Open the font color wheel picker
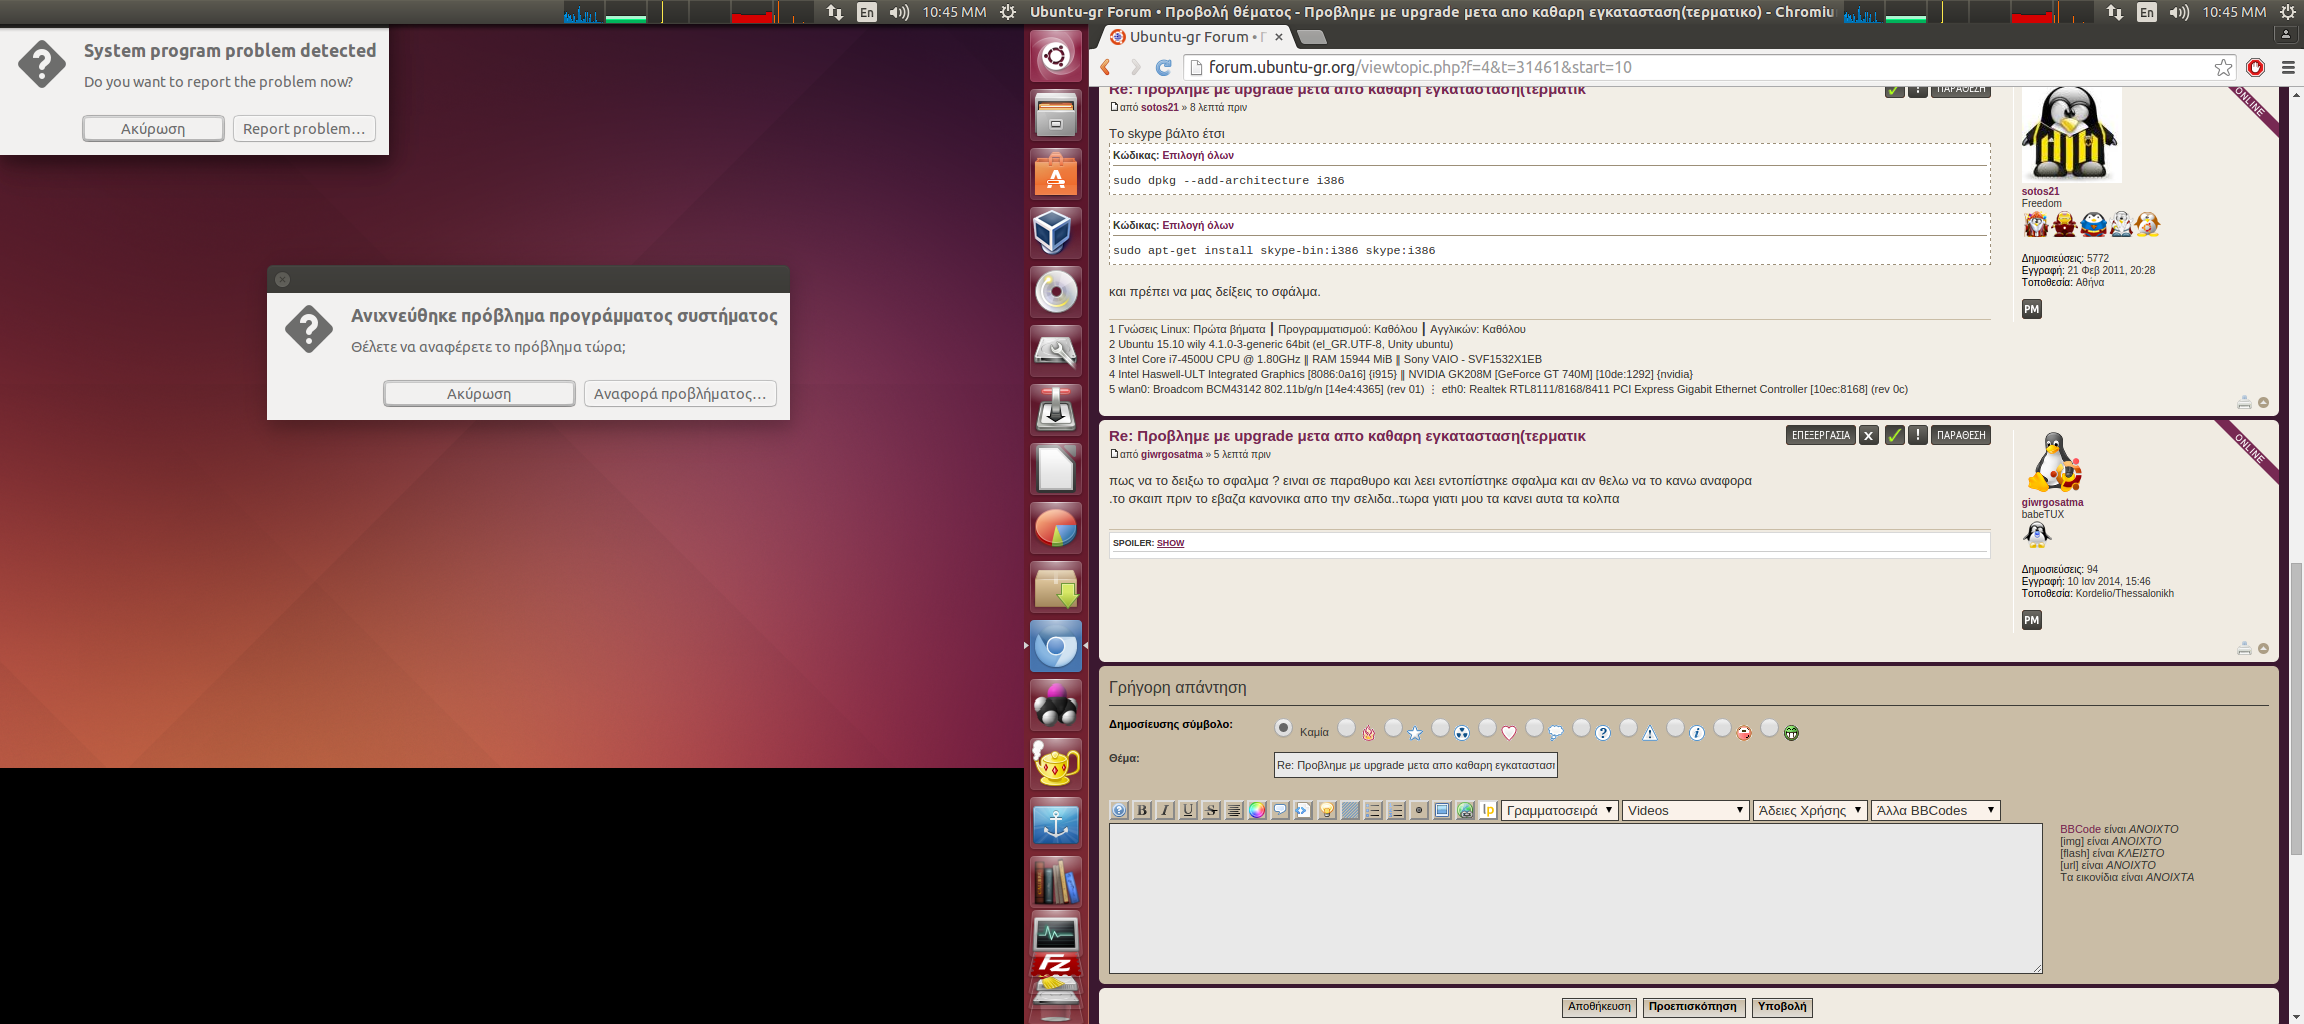The image size is (2304, 1024). pyautogui.click(x=1257, y=810)
